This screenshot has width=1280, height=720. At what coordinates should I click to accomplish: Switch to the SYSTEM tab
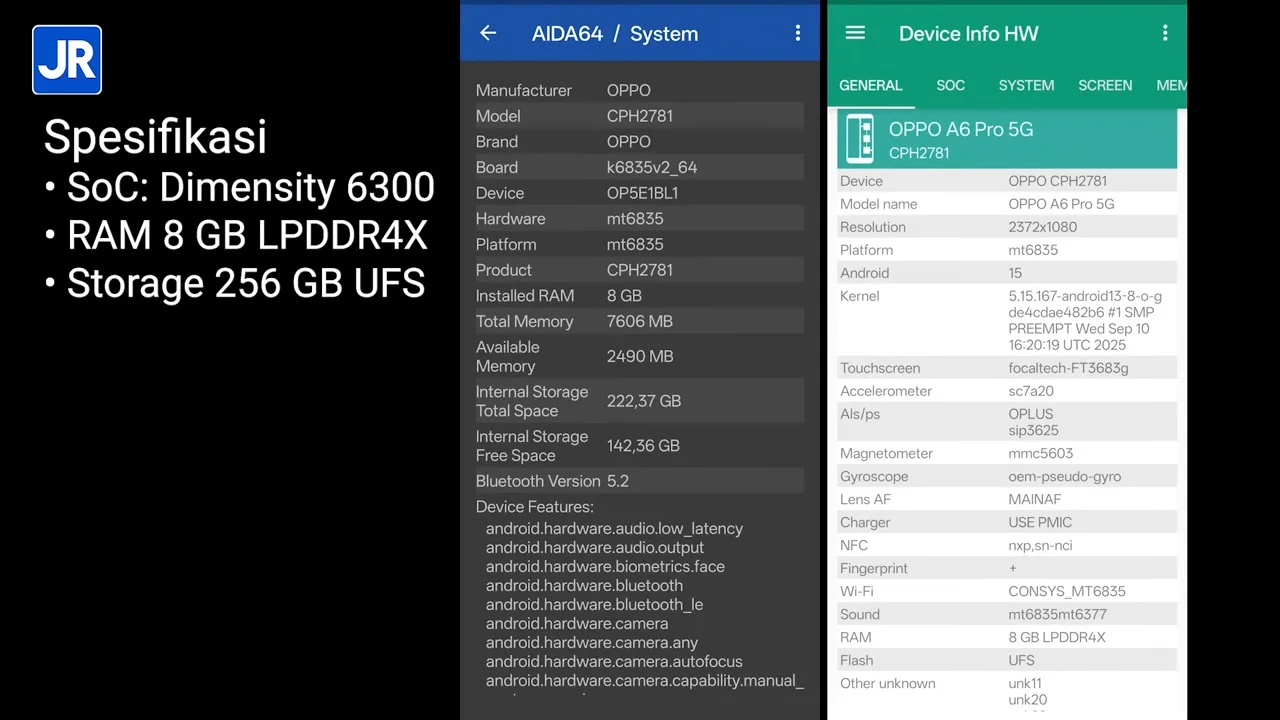pos(1026,85)
